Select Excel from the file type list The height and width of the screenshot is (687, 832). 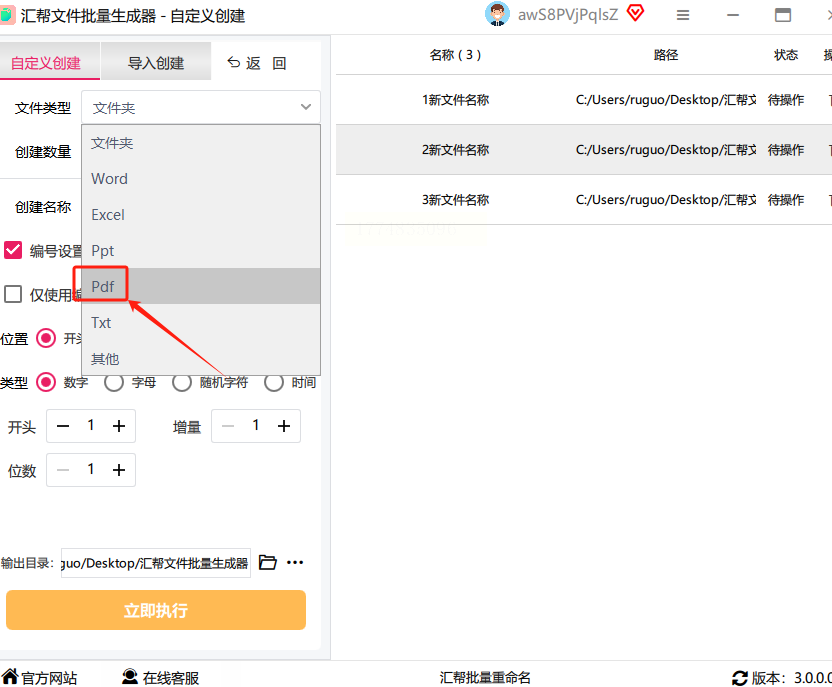(201, 215)
